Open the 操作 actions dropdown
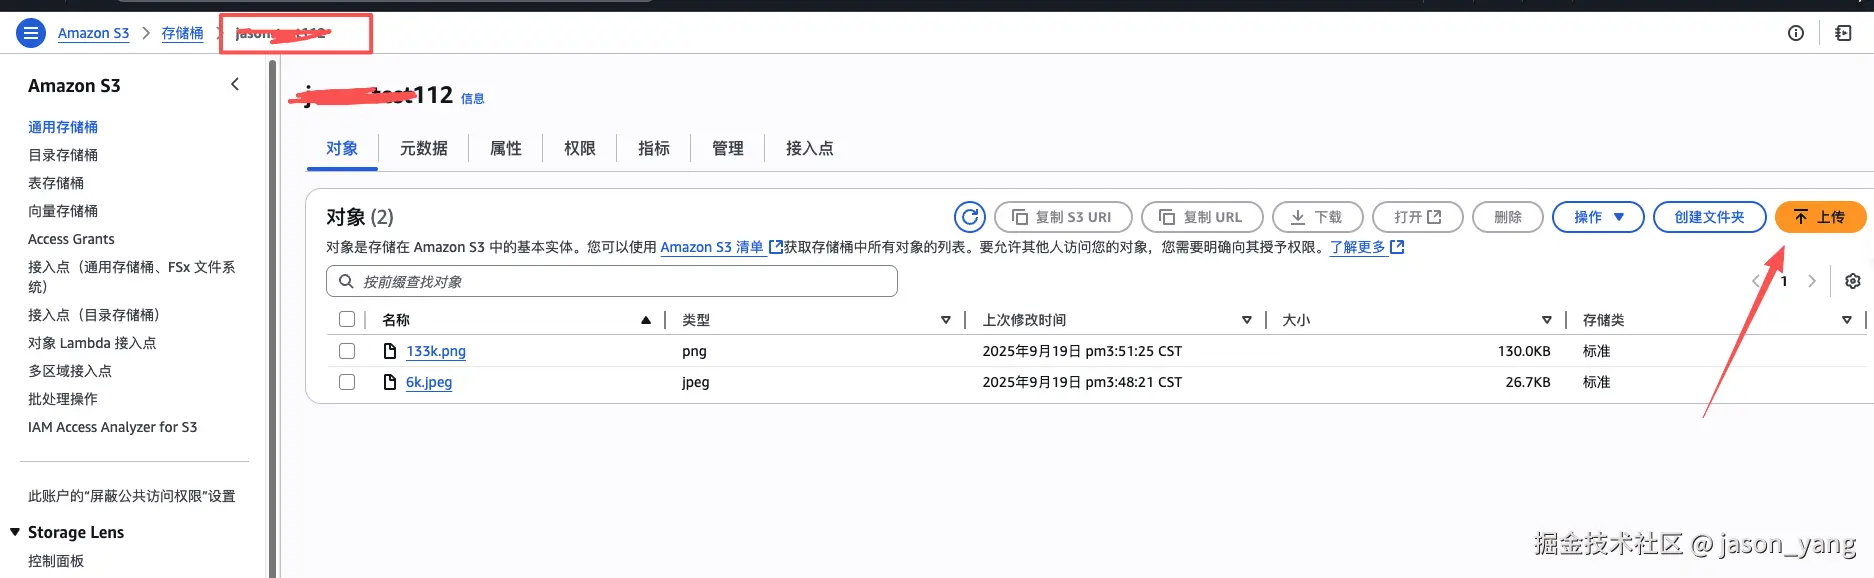The image size is (1874, 578). 1598,217
